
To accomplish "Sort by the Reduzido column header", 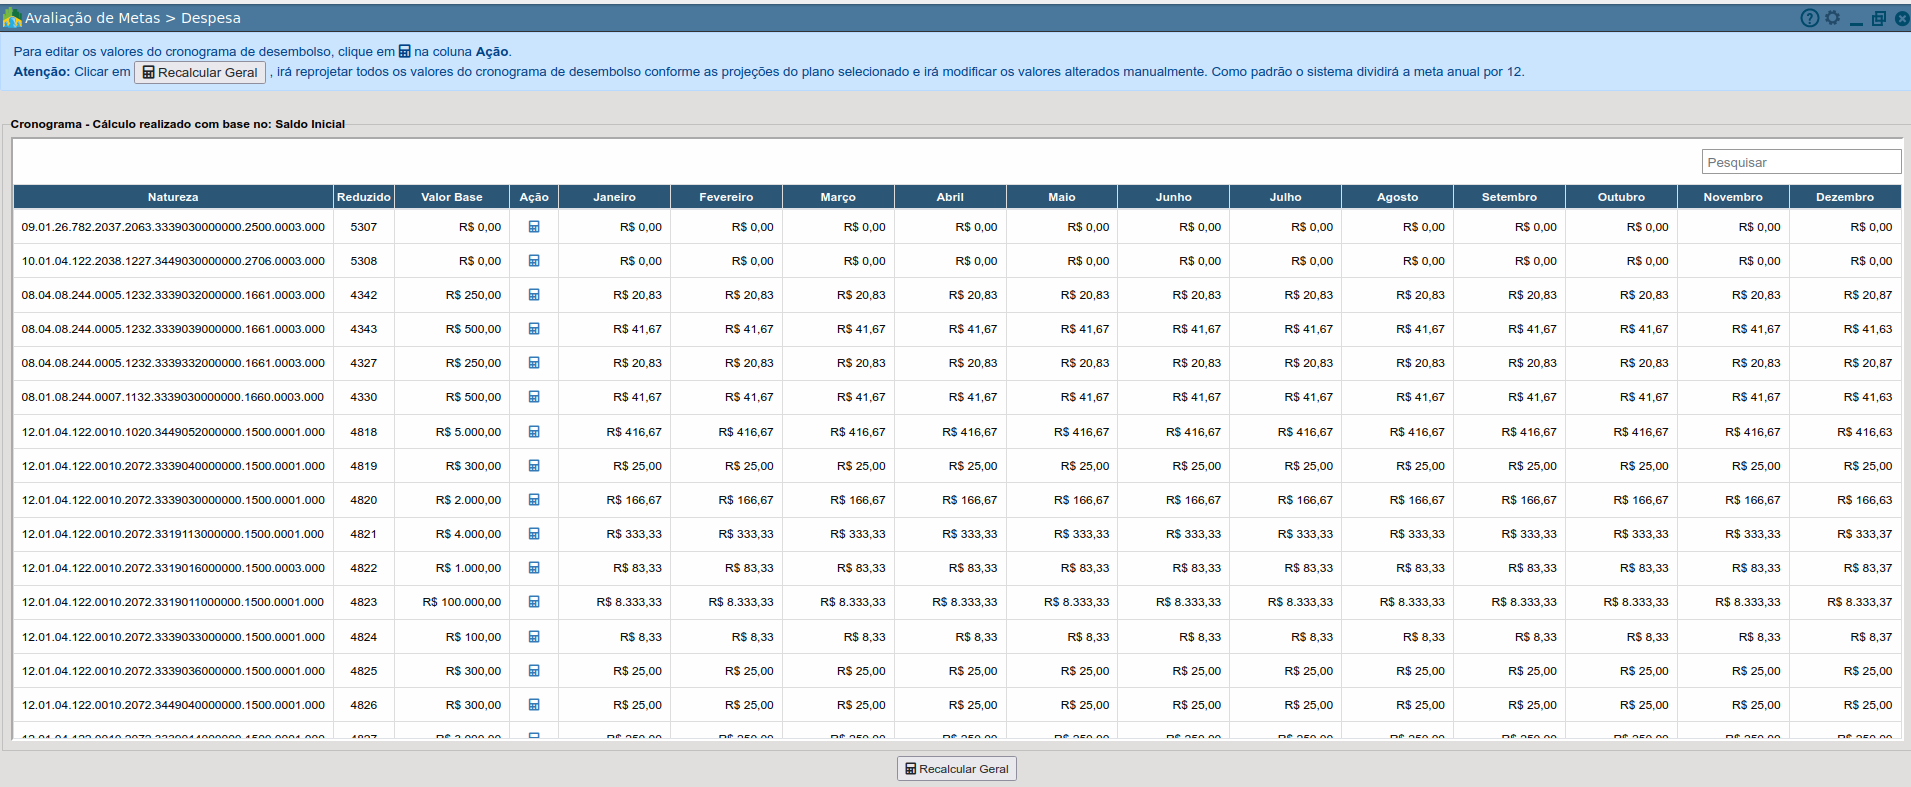I will coord(363,197).
